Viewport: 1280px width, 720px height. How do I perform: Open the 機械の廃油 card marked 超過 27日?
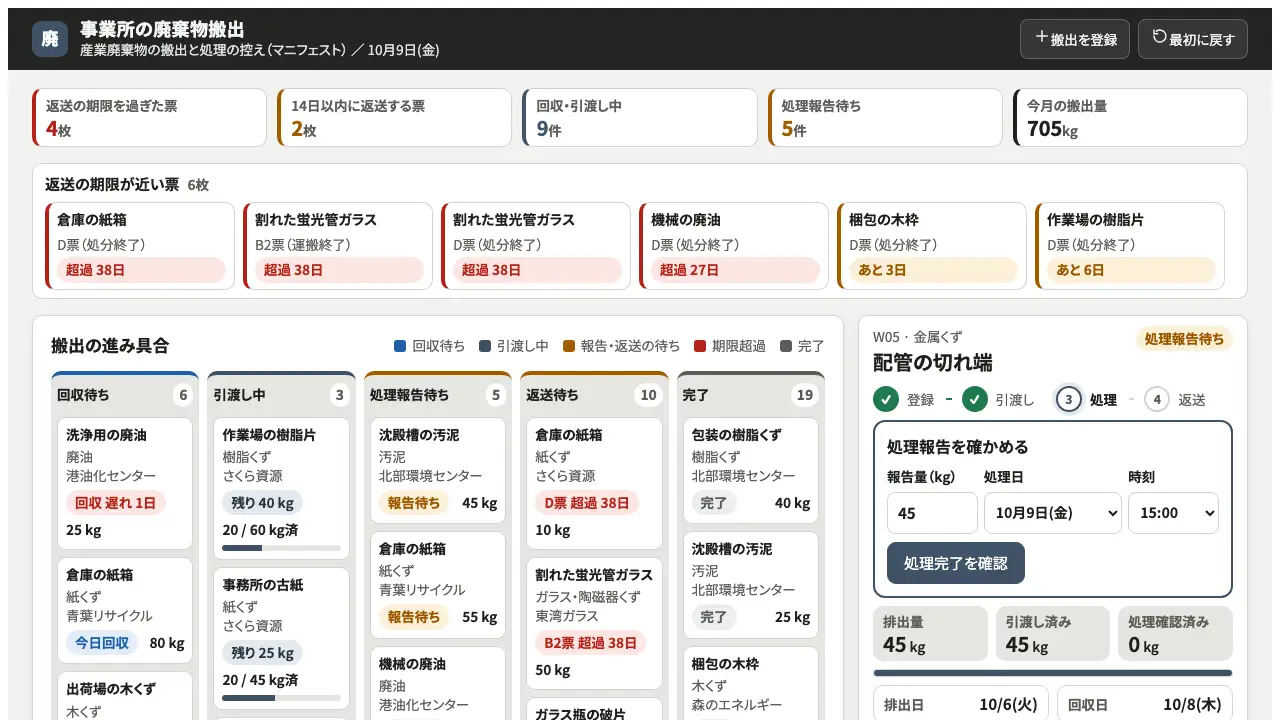pyautogui.click(x=734, y=246)
